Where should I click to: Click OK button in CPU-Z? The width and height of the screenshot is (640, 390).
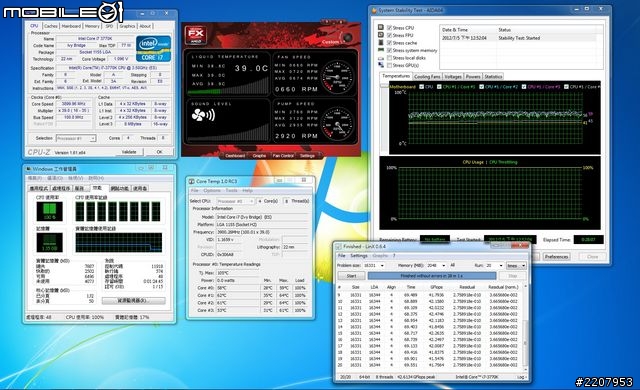pos(159,152)
